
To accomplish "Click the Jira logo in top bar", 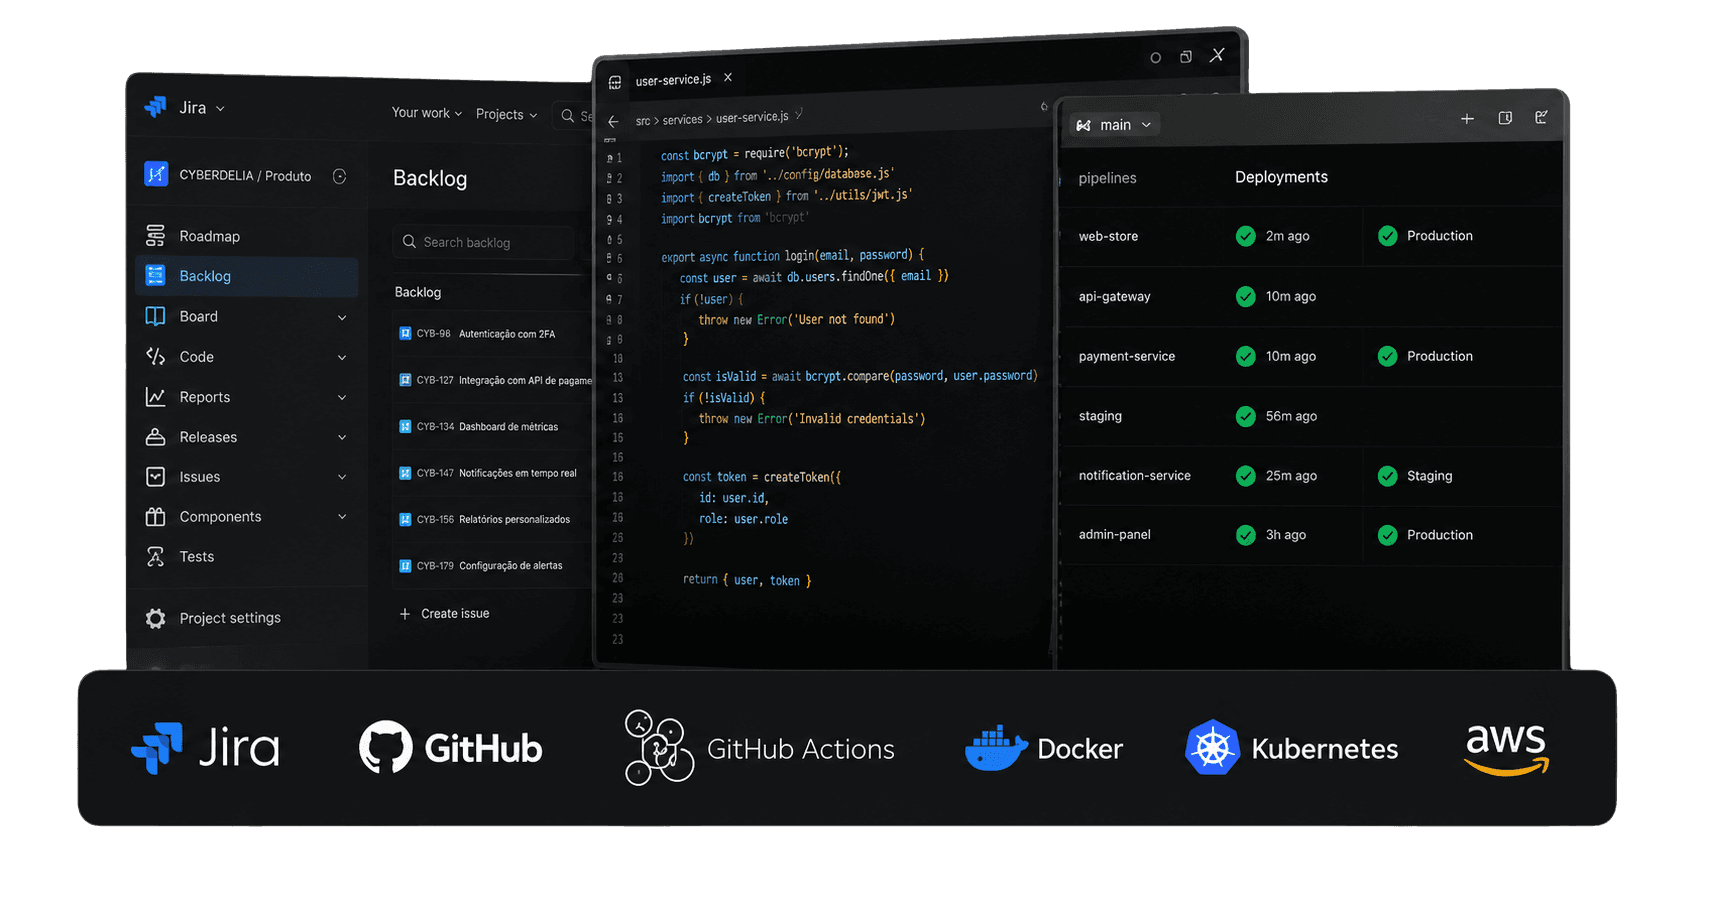I will click(155, 107).
